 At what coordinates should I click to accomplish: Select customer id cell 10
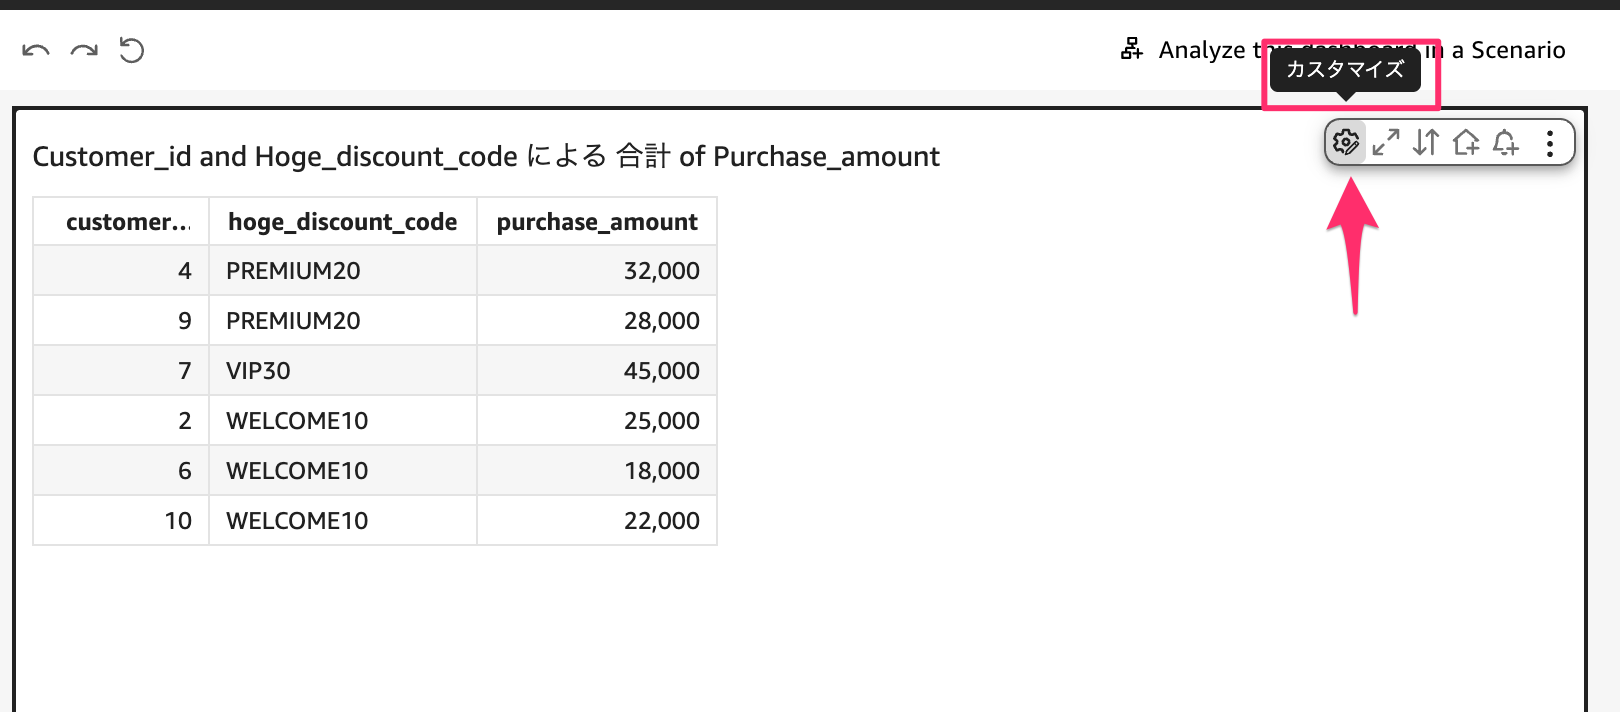coord(121,521)
